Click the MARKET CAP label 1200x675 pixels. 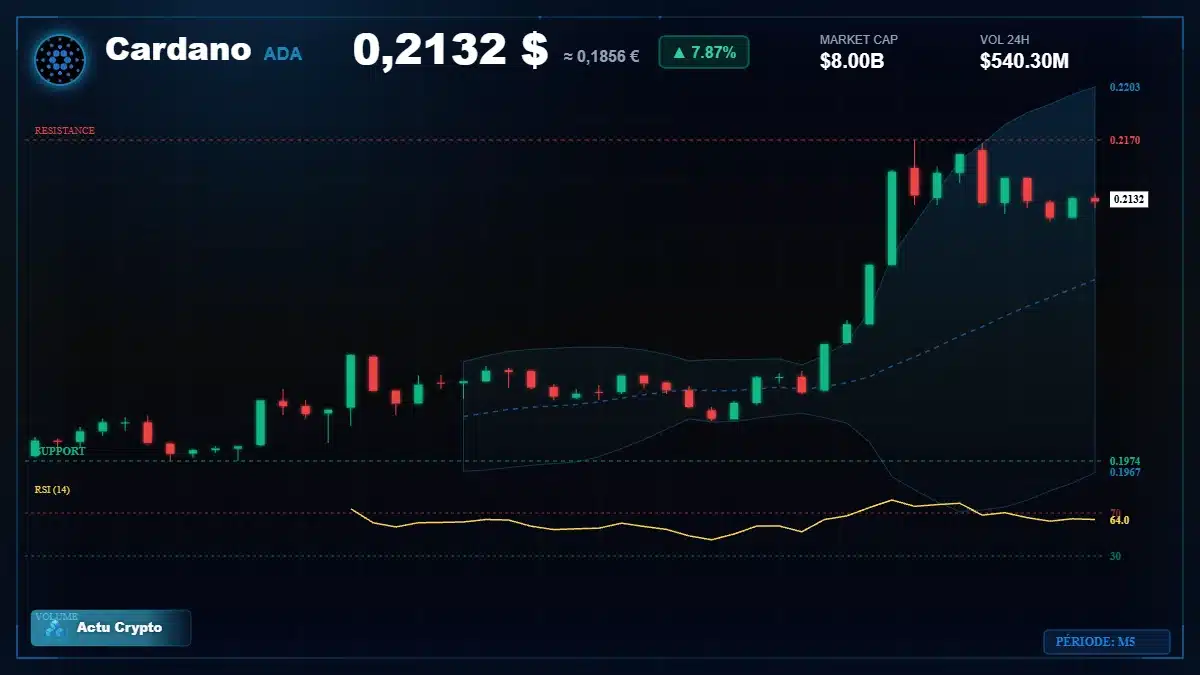[859, 40]
